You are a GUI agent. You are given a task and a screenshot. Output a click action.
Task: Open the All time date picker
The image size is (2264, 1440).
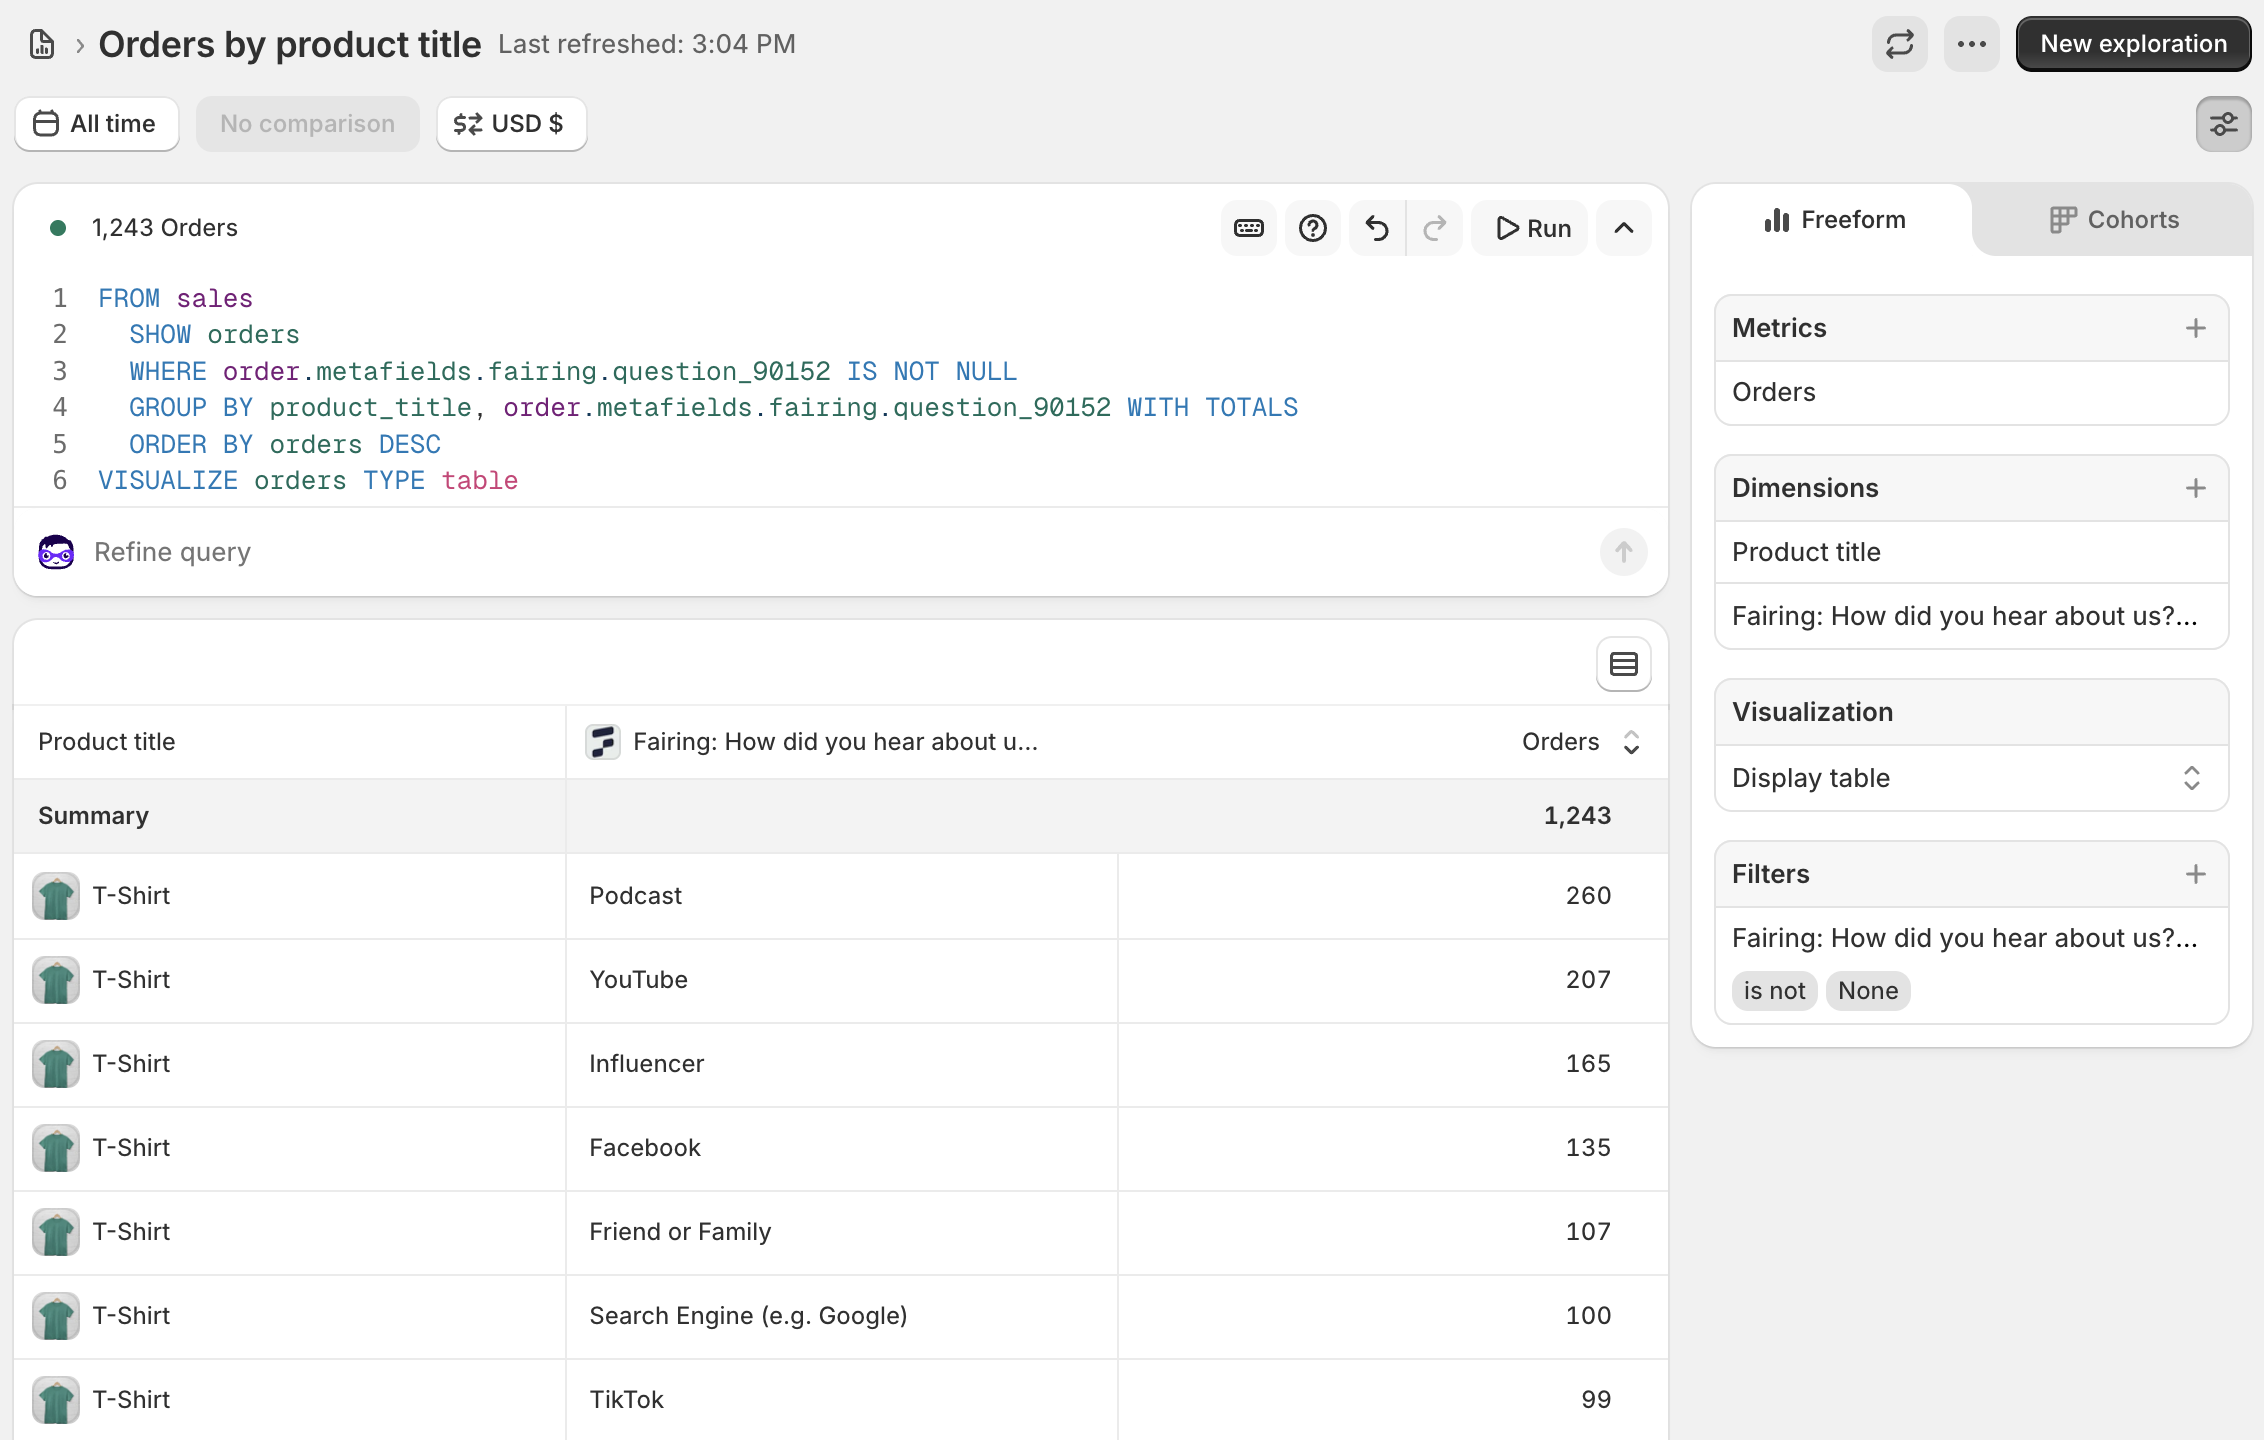96,124
